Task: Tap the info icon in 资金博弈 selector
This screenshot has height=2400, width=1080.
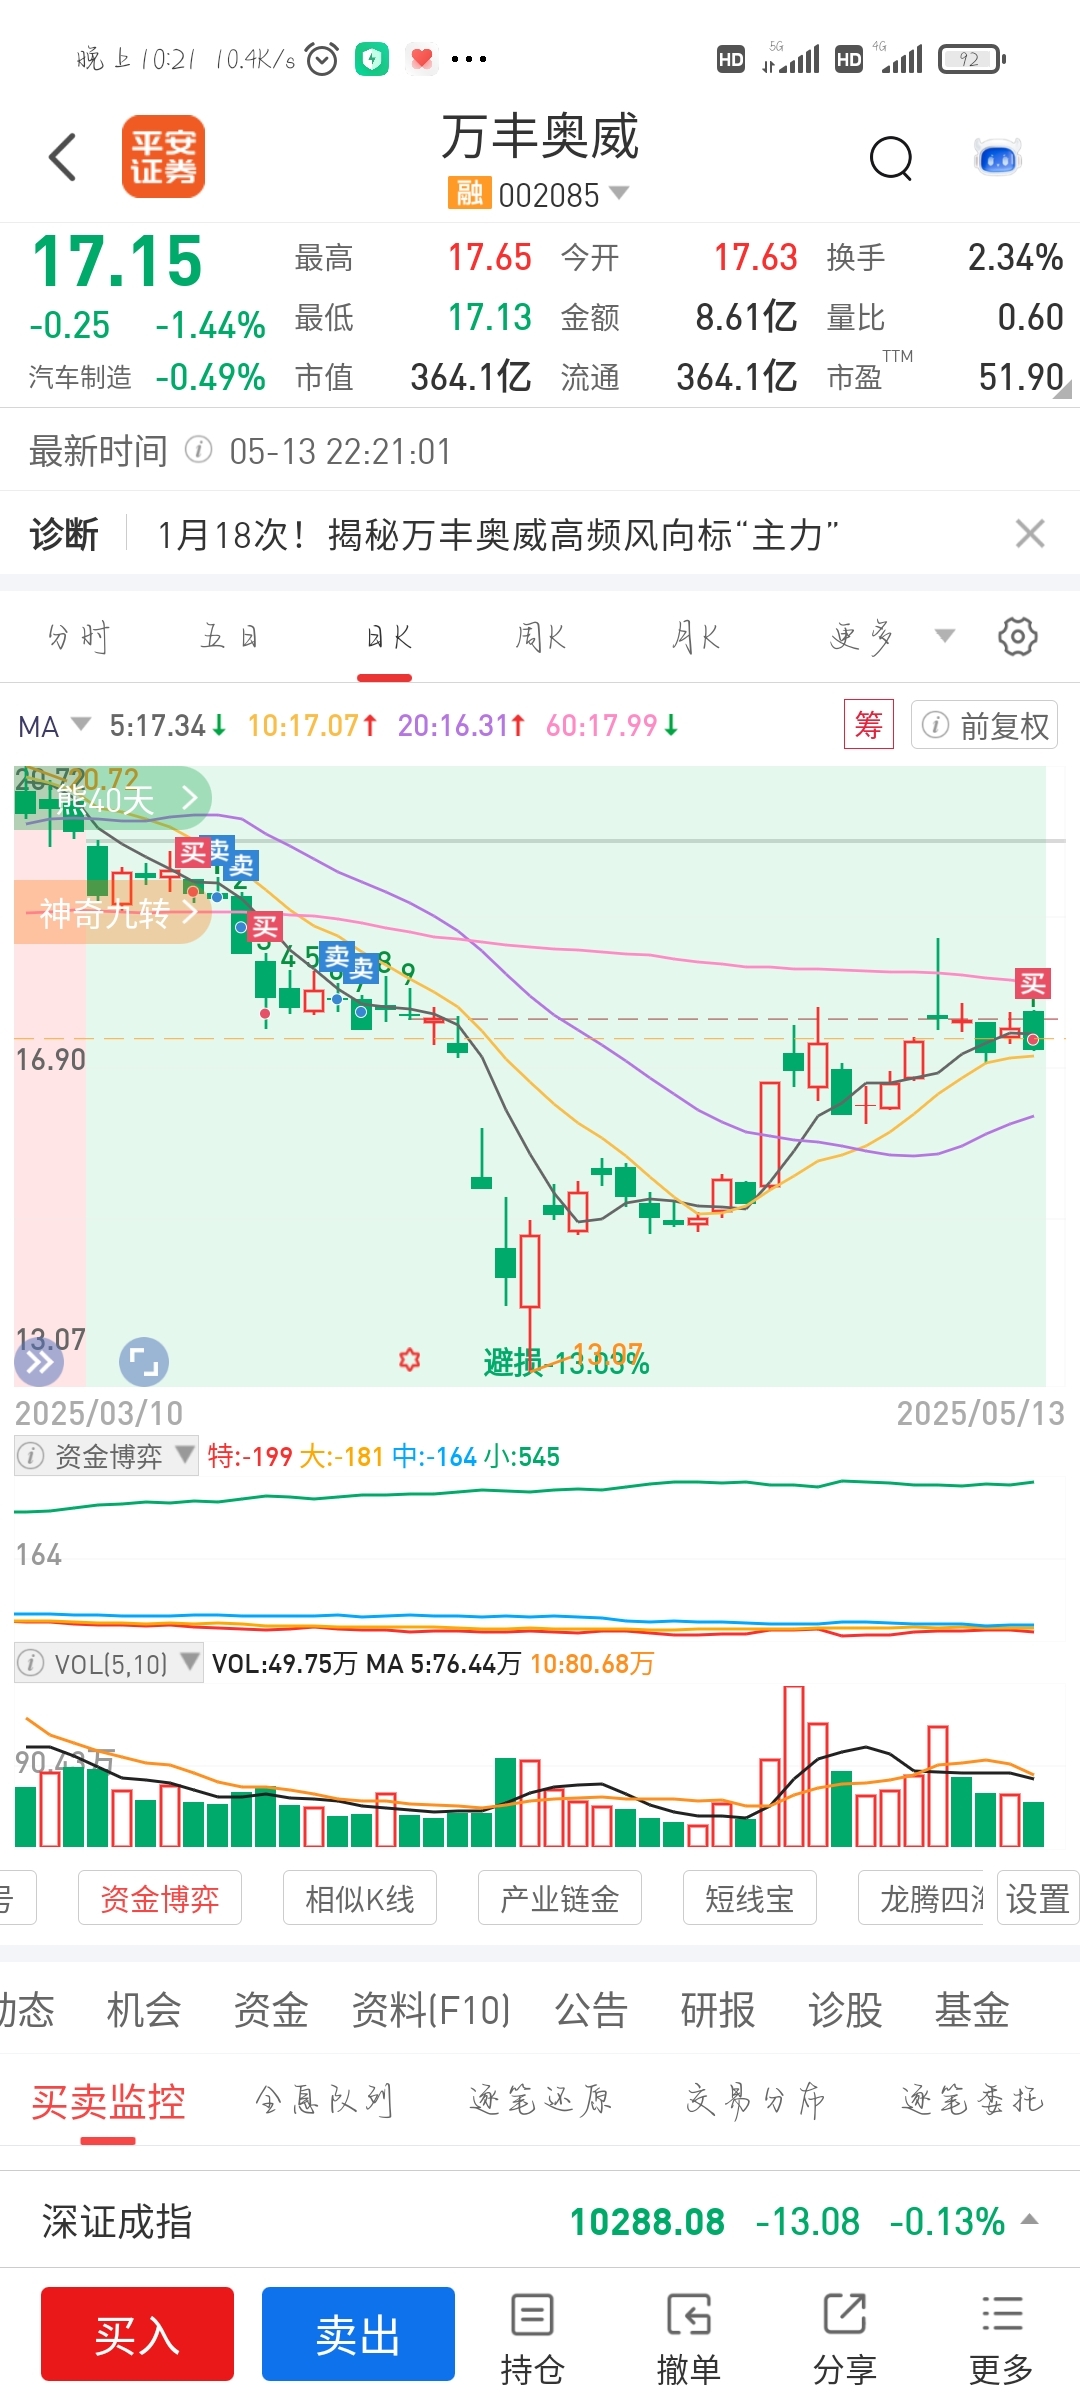Action: point(32,1456)
